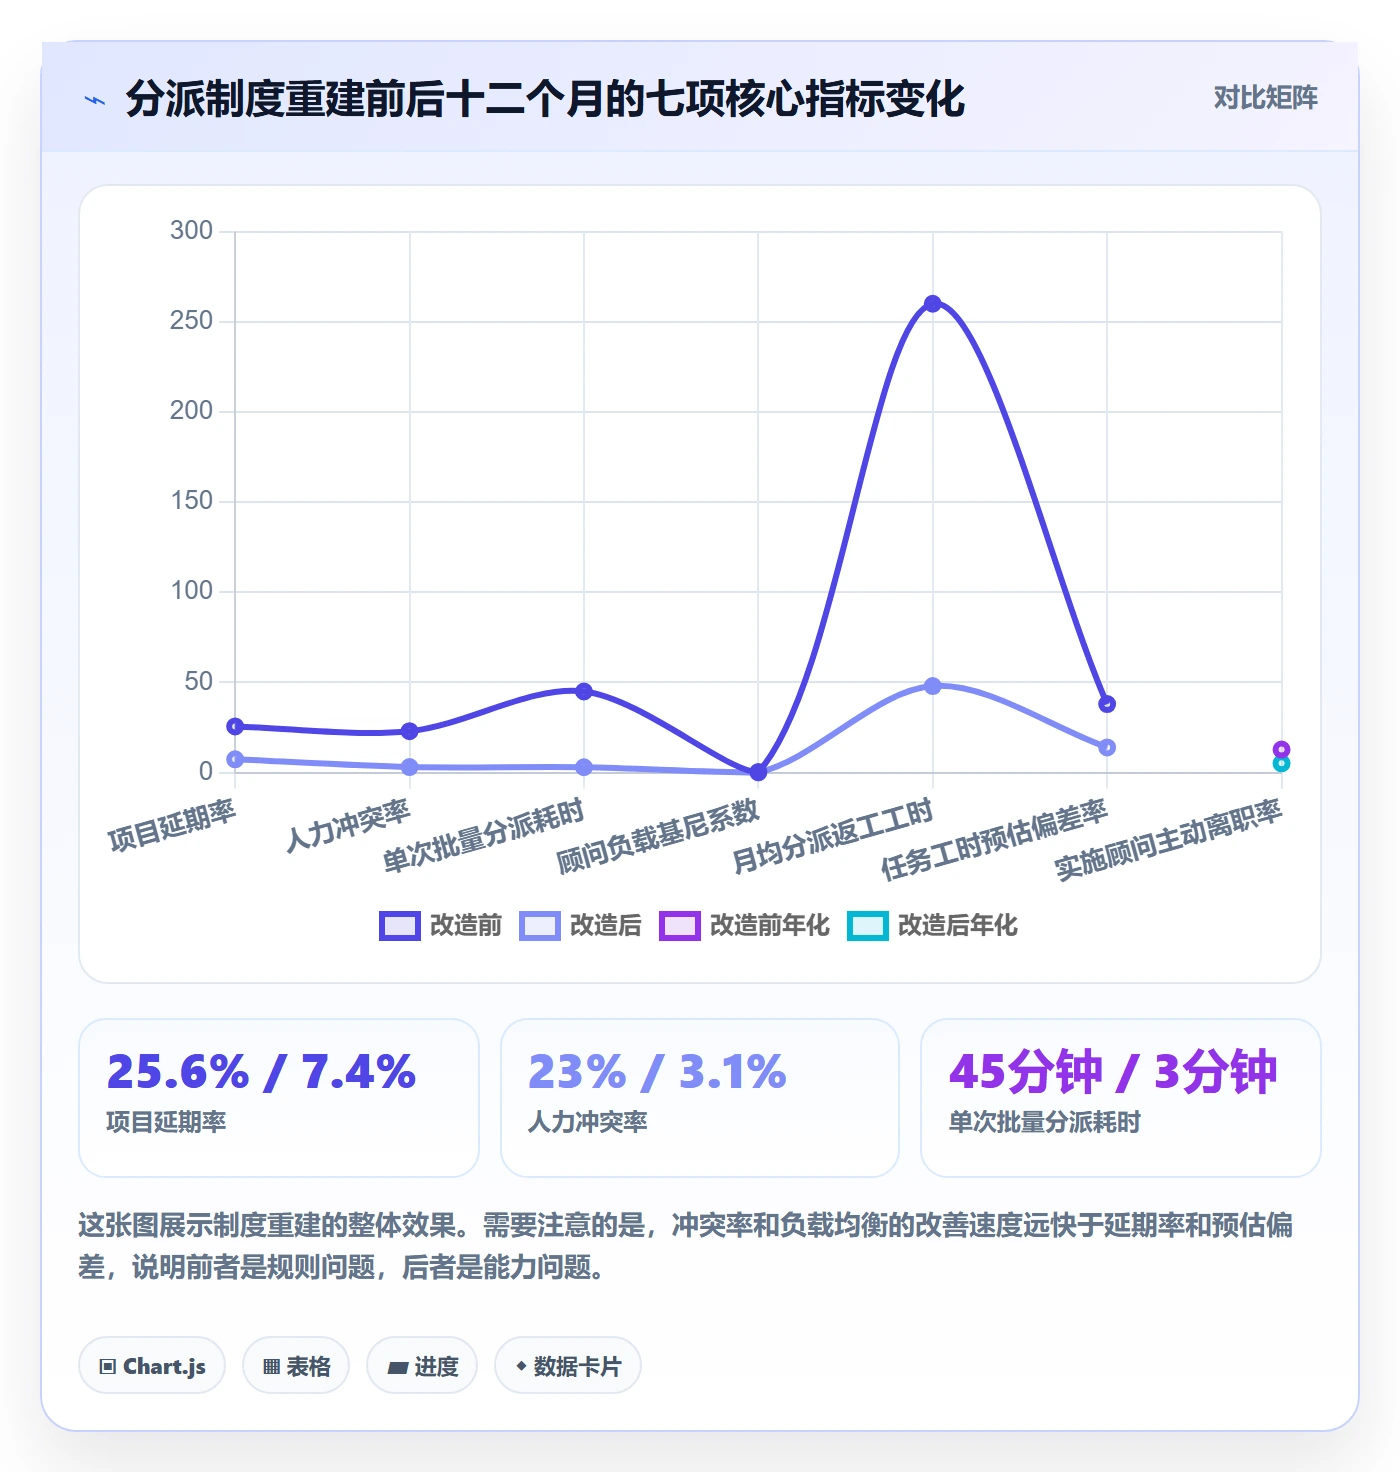
Task: Select the cyan 改造后年化 point for 实施顾问主动离职率
Action: [1281, 764]
